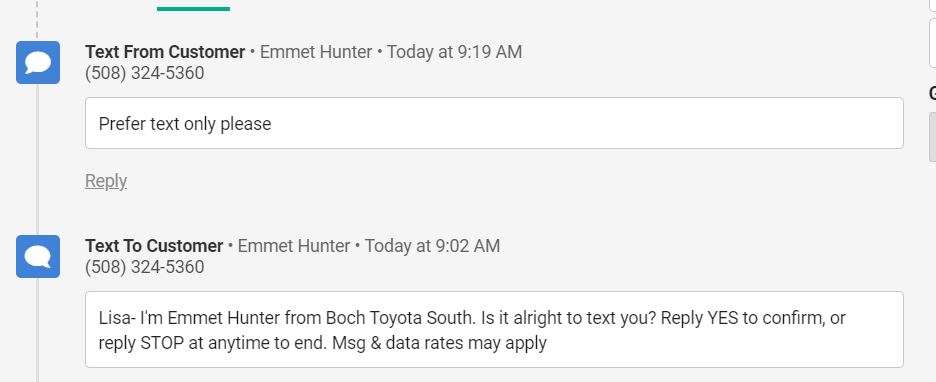Select Emmet Hunter name on 9:02 AM entry
The image size is (936, 382).
(294, 246)
